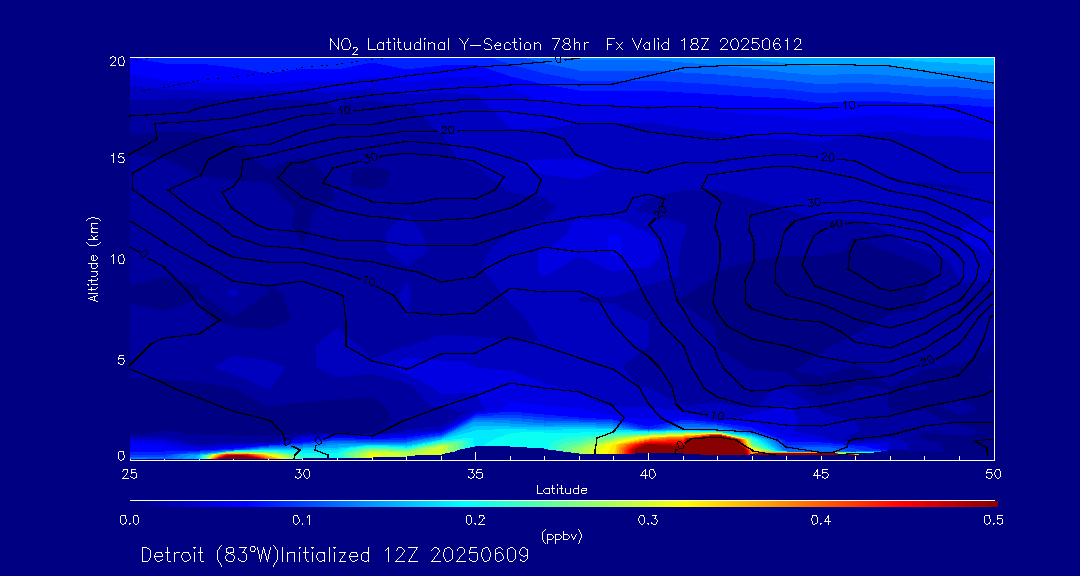Image resolution: width=1080 pixels, height=576 pixels.
Task: Click latitude axis tick label "40"
Action: coord(648,474)
